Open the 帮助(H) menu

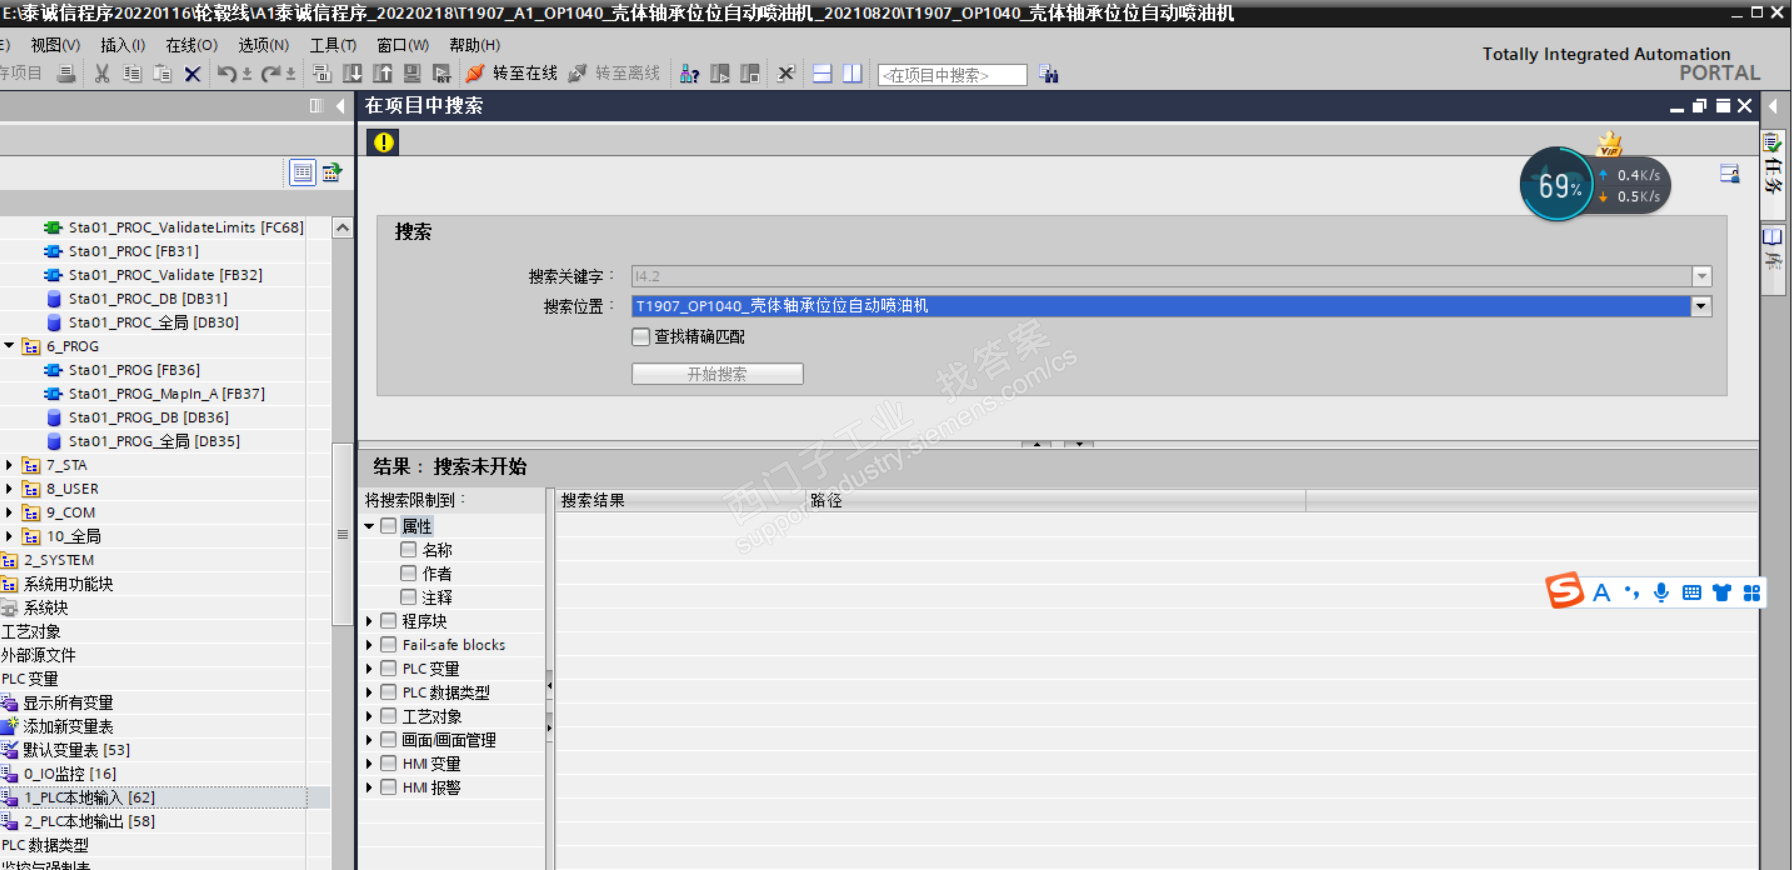click(475, 45)
